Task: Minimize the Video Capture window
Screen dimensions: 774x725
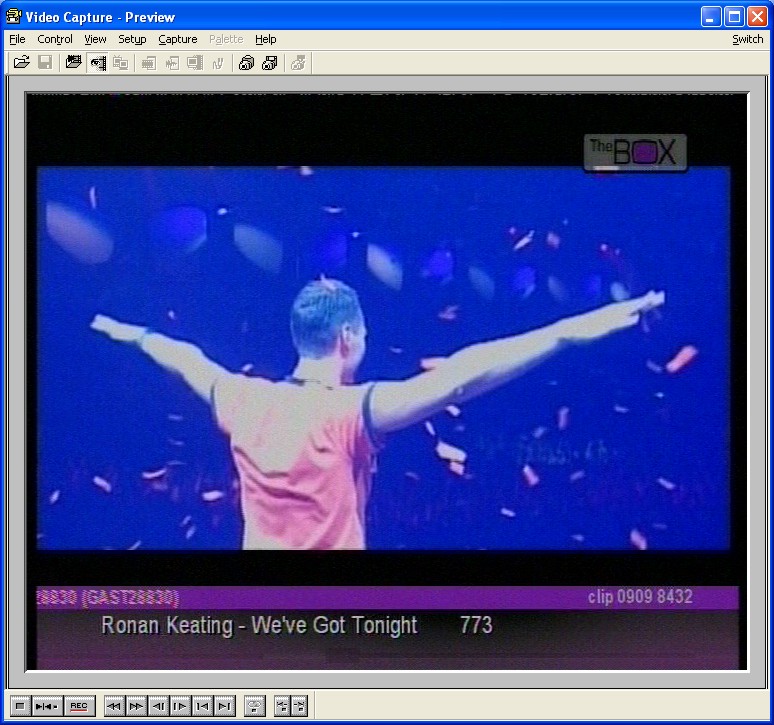Action: pos(711,16)
